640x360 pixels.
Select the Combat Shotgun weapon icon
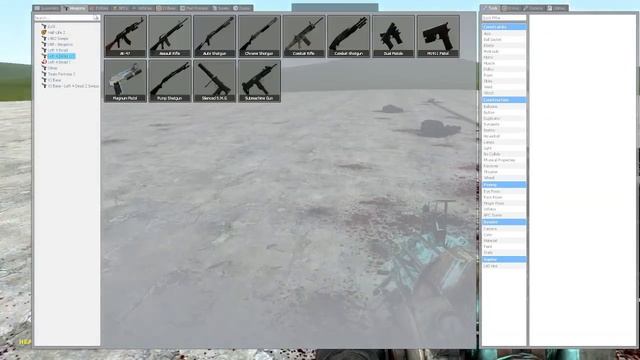tap(349, 36)
